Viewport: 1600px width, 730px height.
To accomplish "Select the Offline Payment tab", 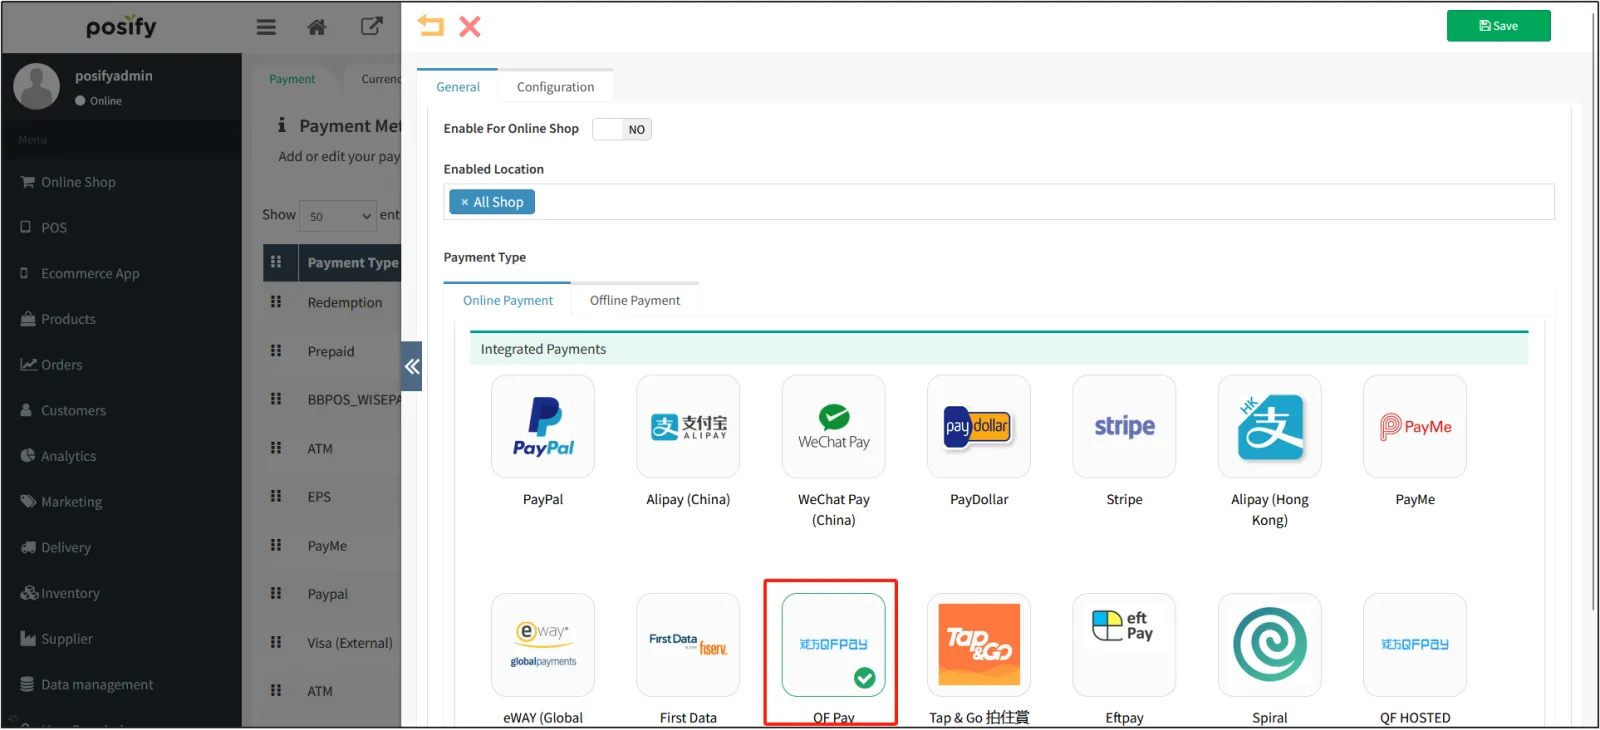I will (635, 300).
